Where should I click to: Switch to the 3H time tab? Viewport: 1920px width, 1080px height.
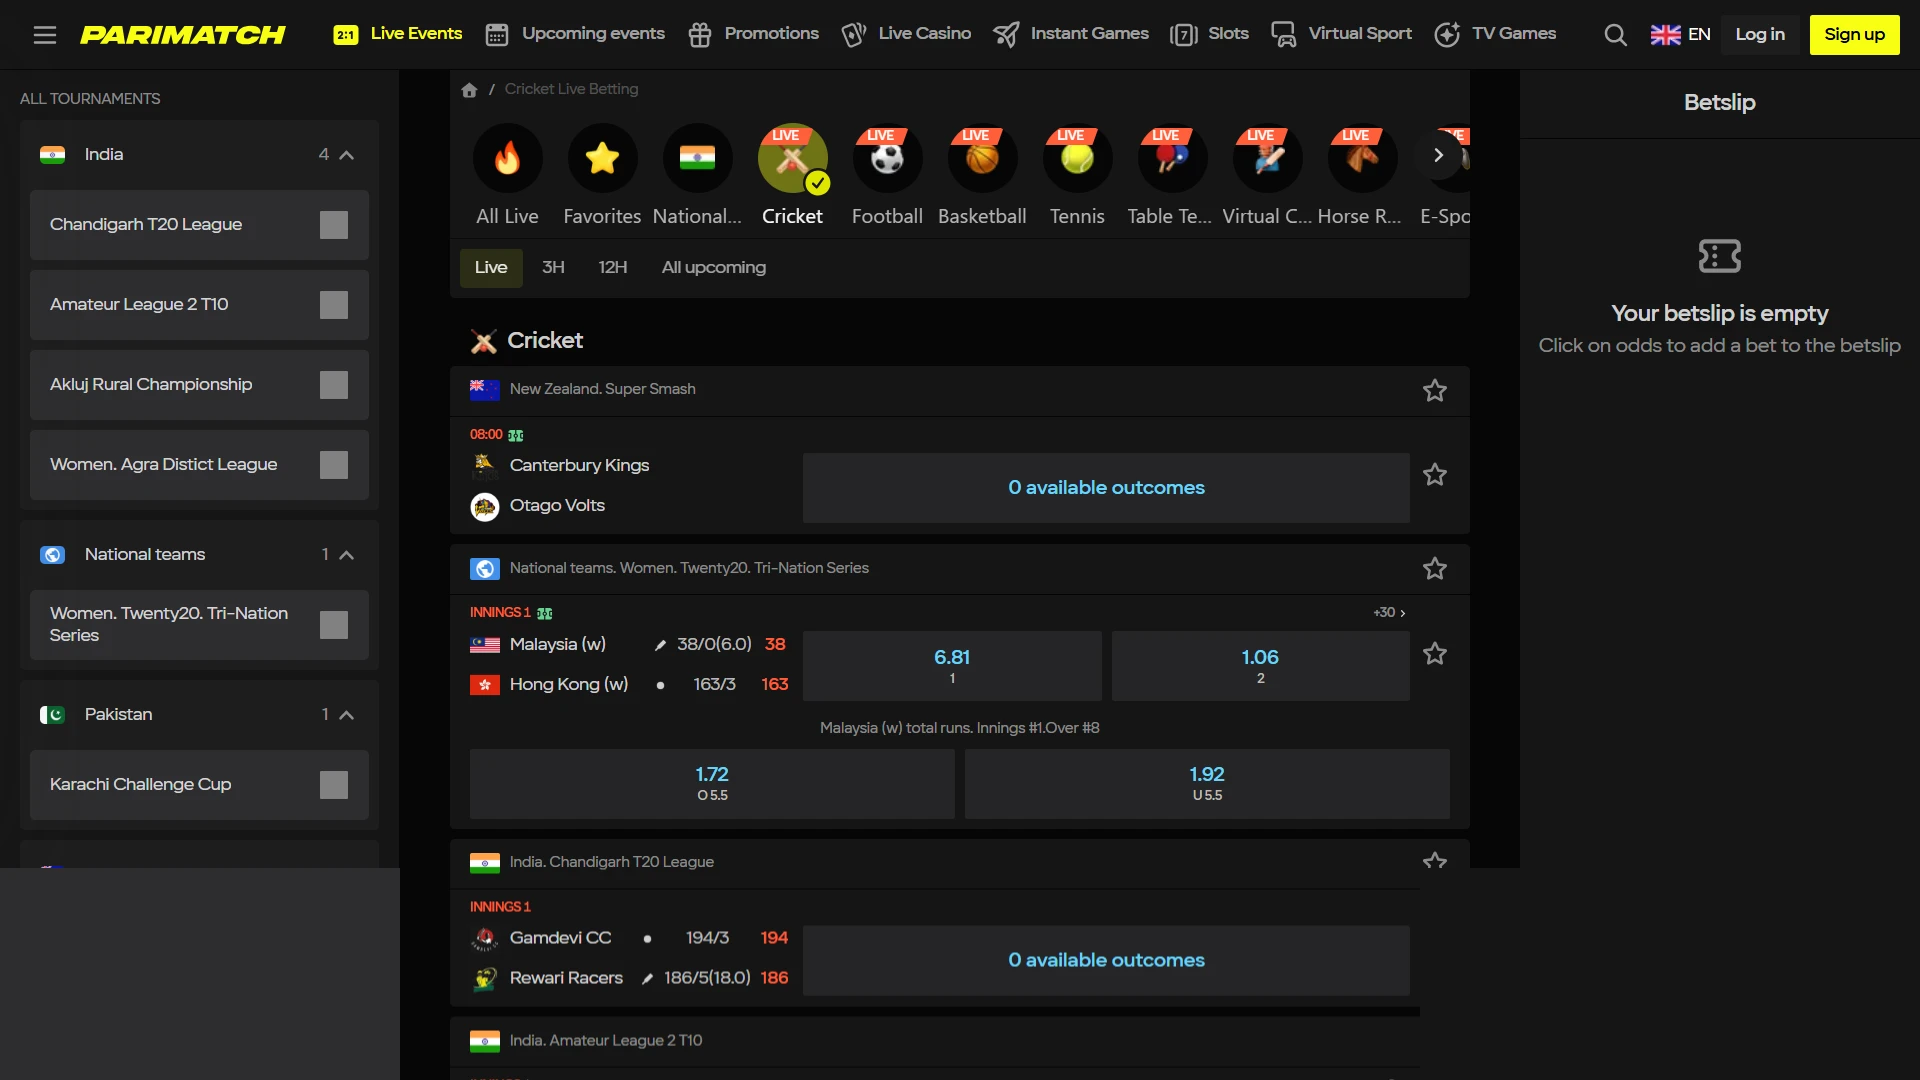[553, 268]
